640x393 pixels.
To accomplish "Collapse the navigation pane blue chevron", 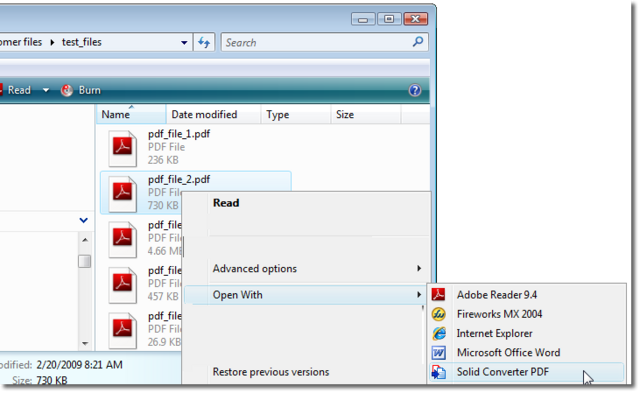I will (84, 220).
